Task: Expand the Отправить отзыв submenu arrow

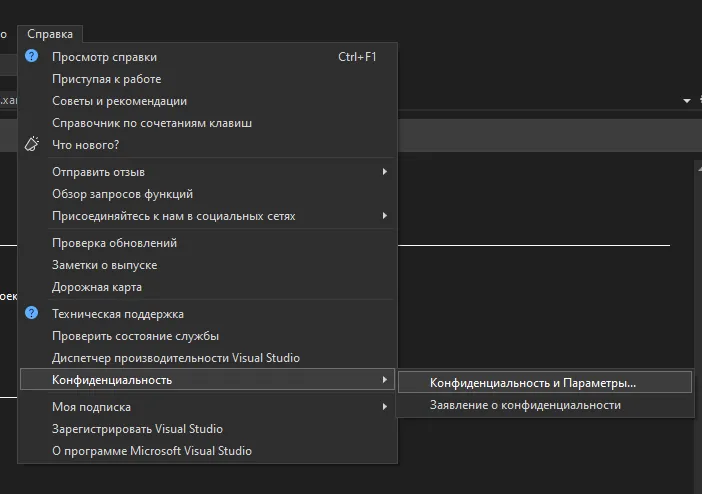Action: point(385,172)
